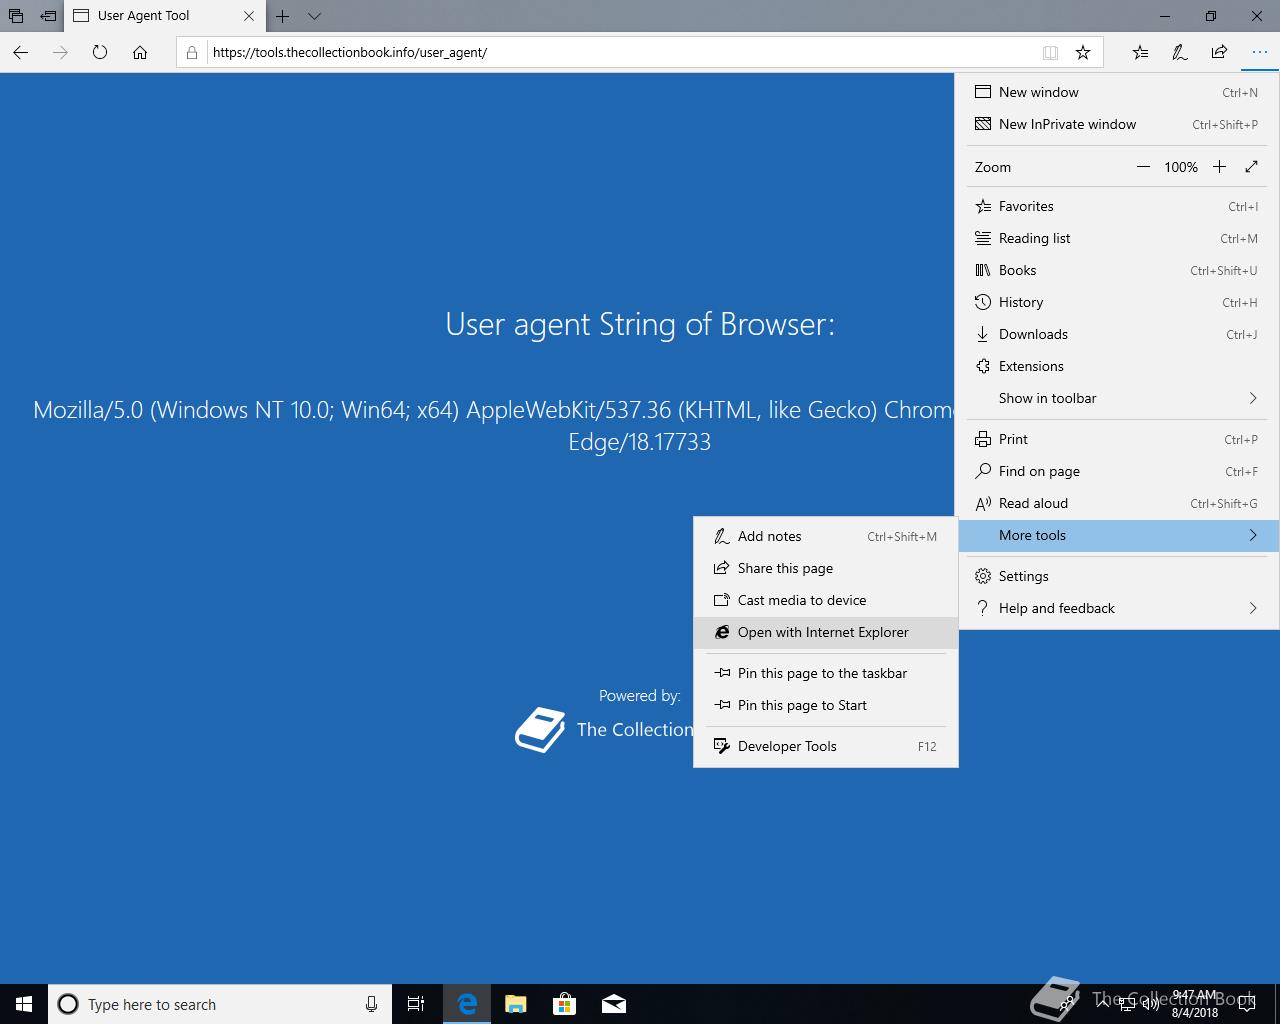
Task: Choose Share this page
Action: 825,568
